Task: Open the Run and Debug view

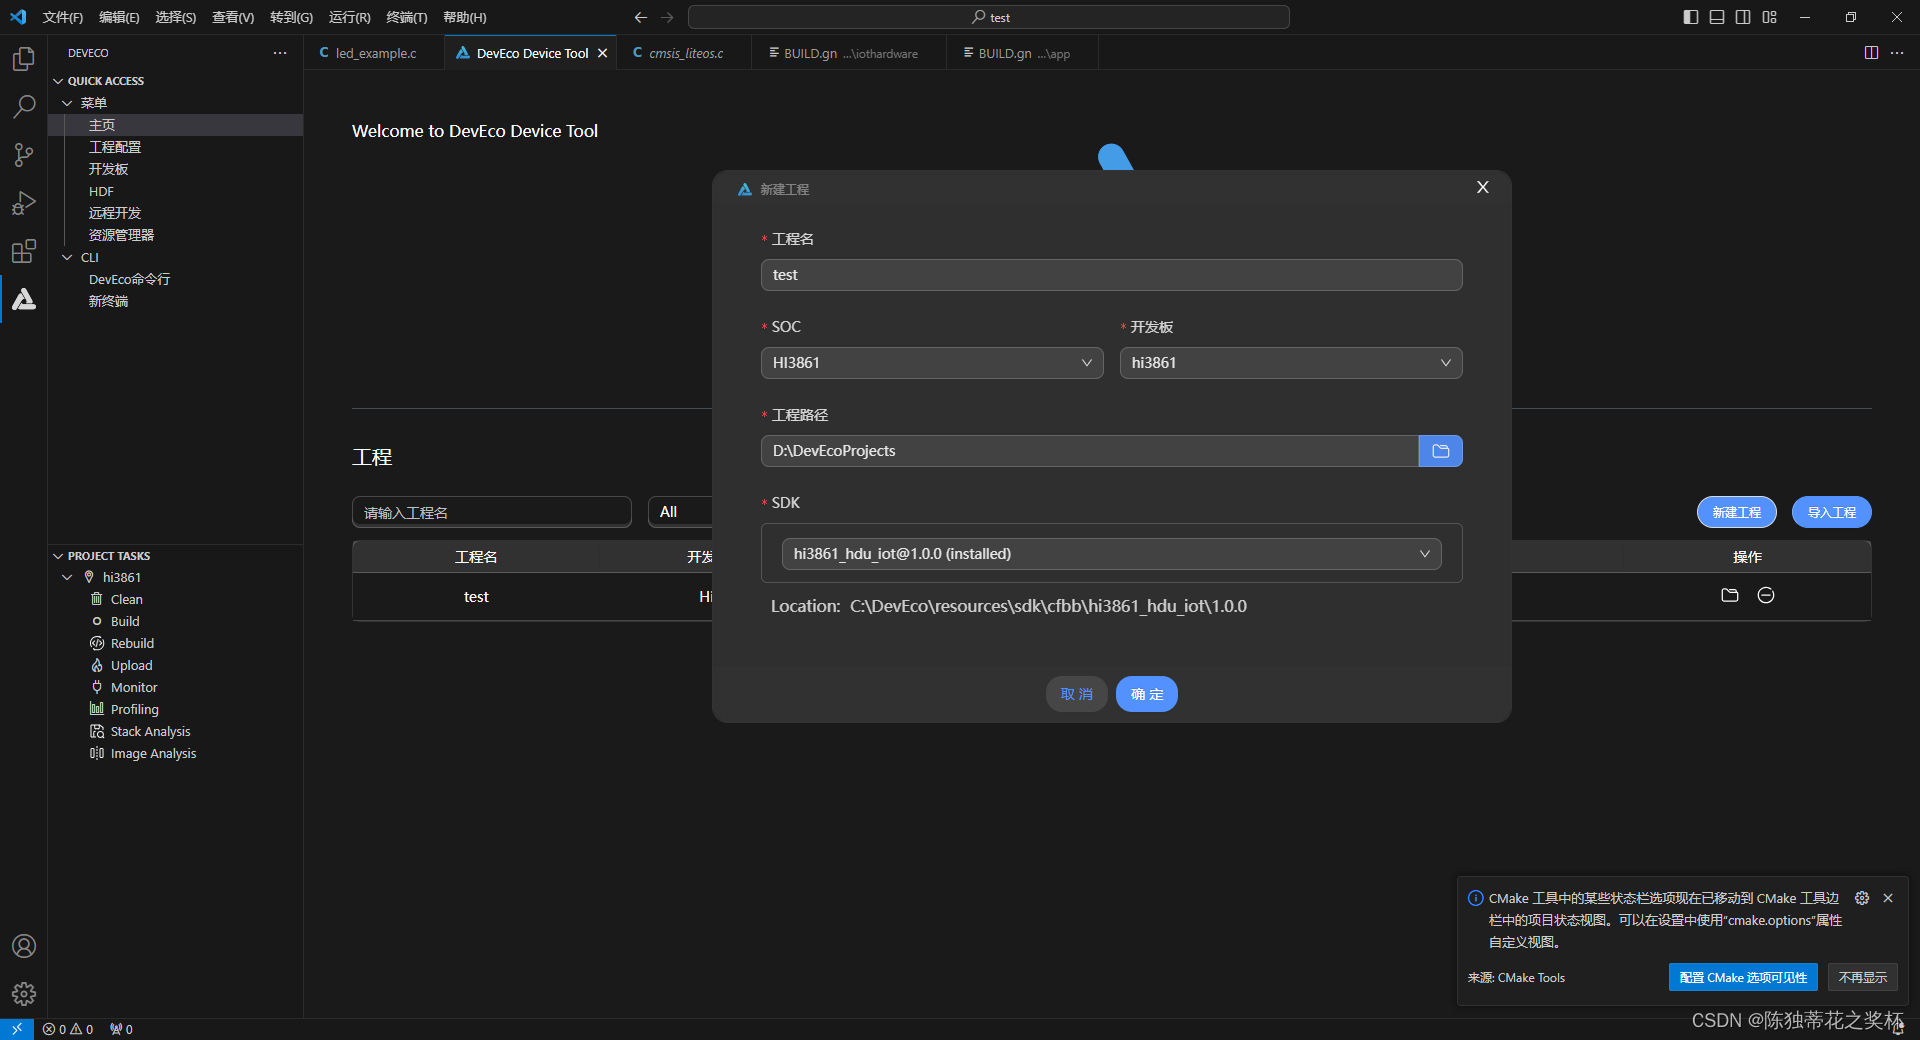Action: [x=24, y=203]
